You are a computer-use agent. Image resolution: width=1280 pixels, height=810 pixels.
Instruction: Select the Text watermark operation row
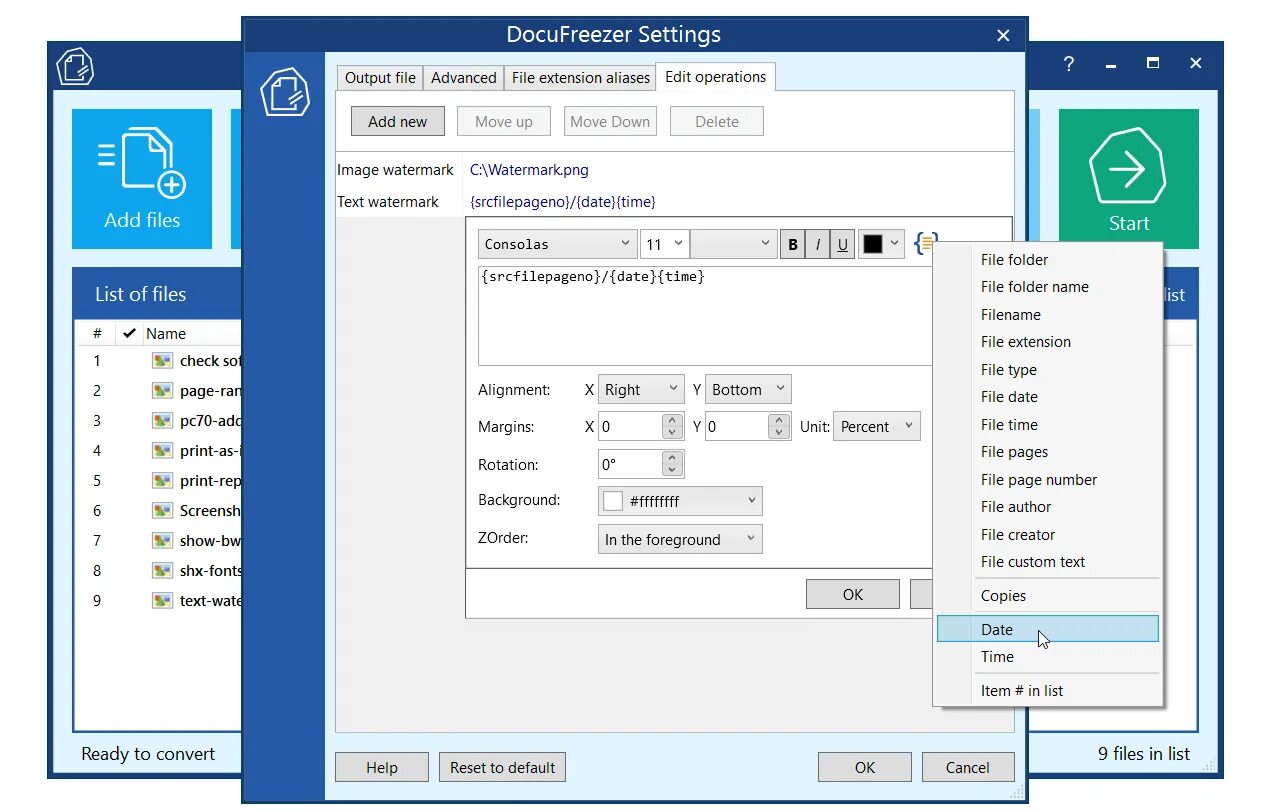point(675,202)
